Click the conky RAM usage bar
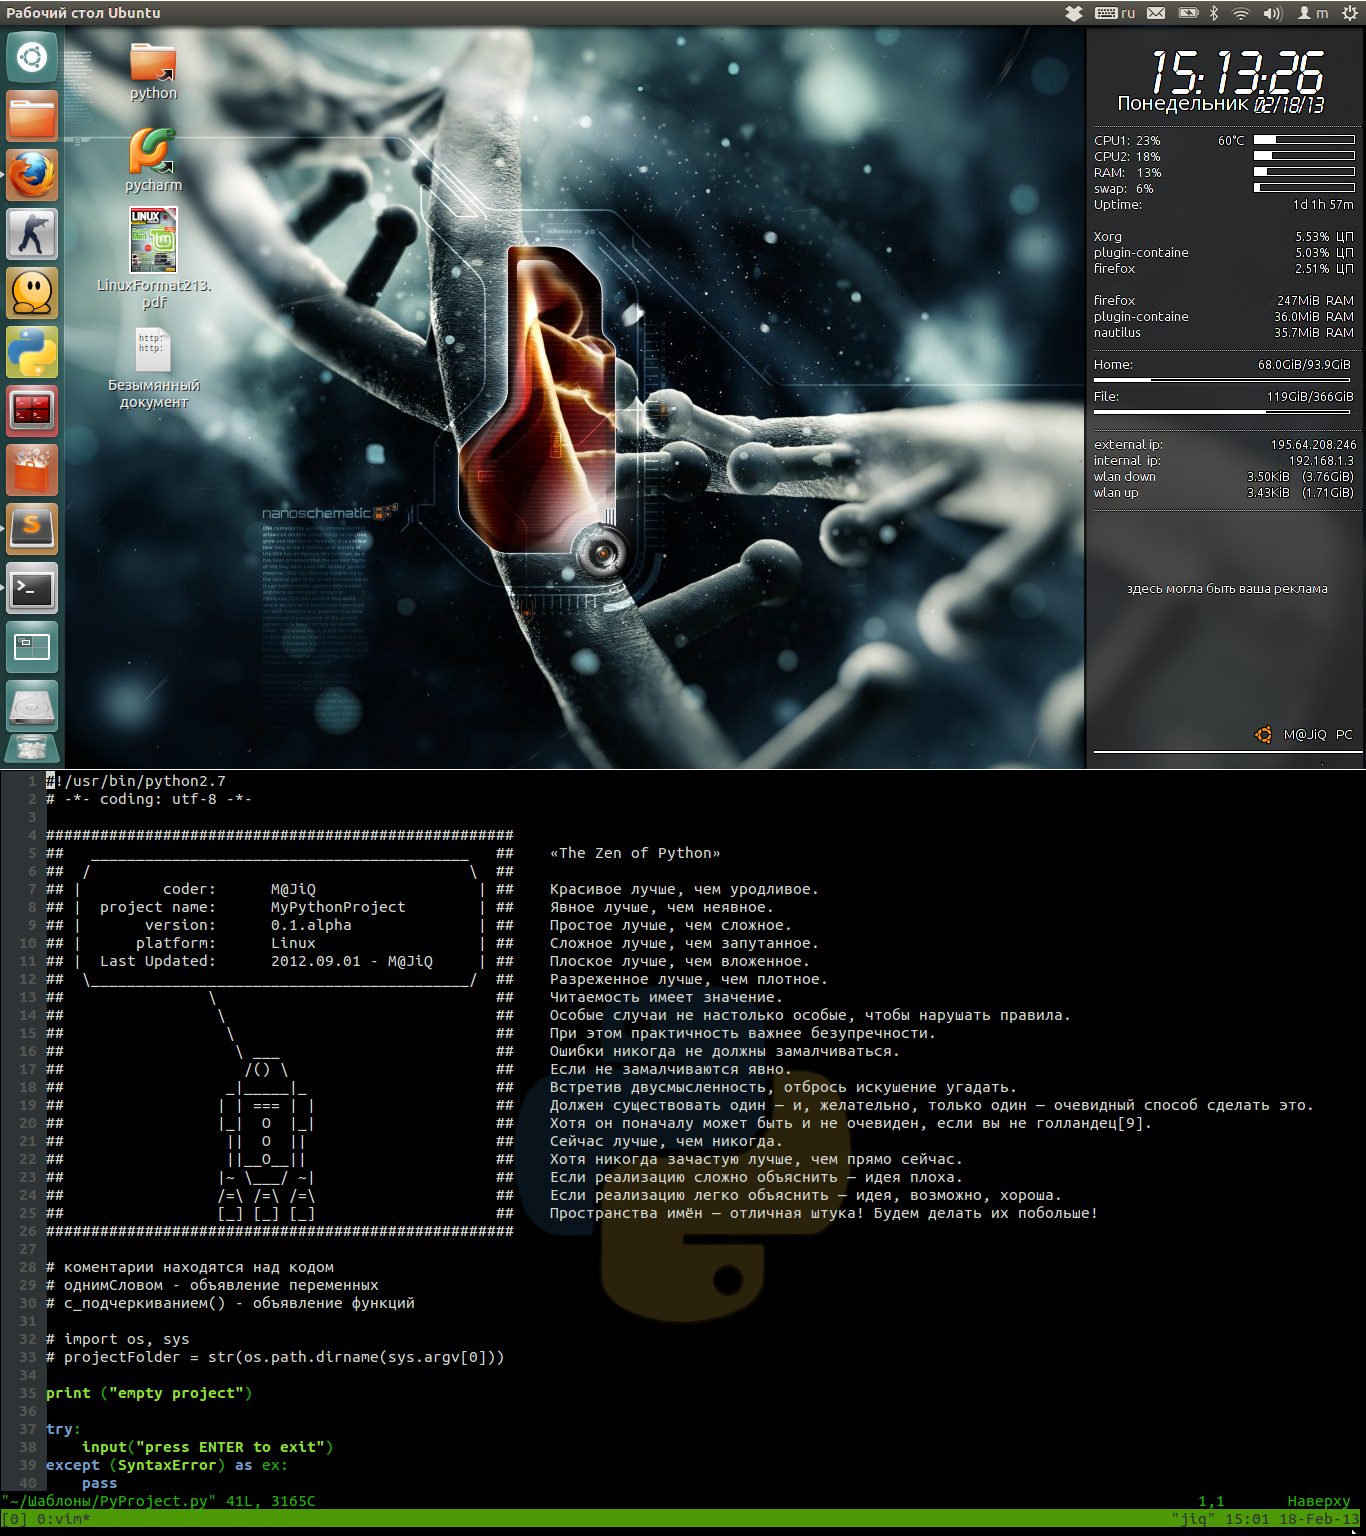Screen dimensions: 1366x1536 coord(1304,172)
